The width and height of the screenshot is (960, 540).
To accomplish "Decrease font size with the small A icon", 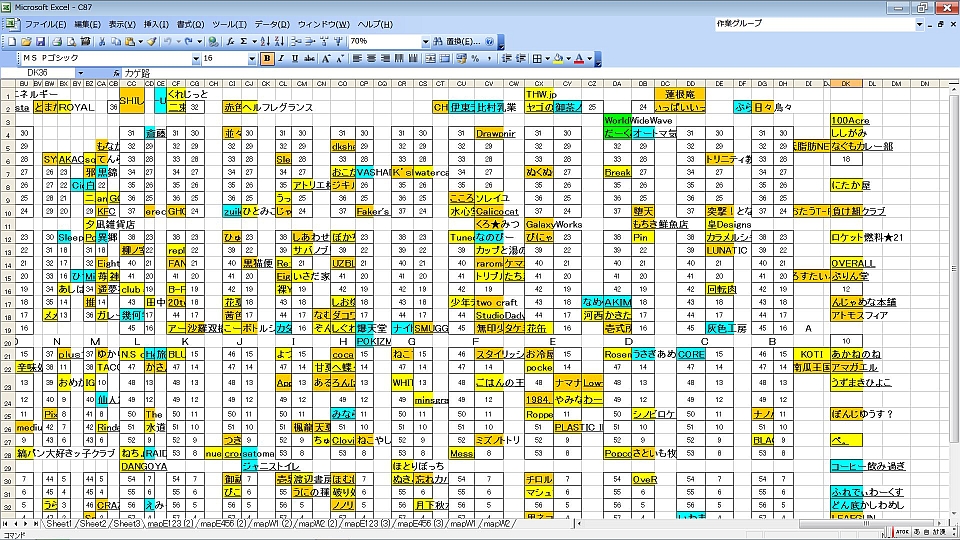I will (340, 59).
